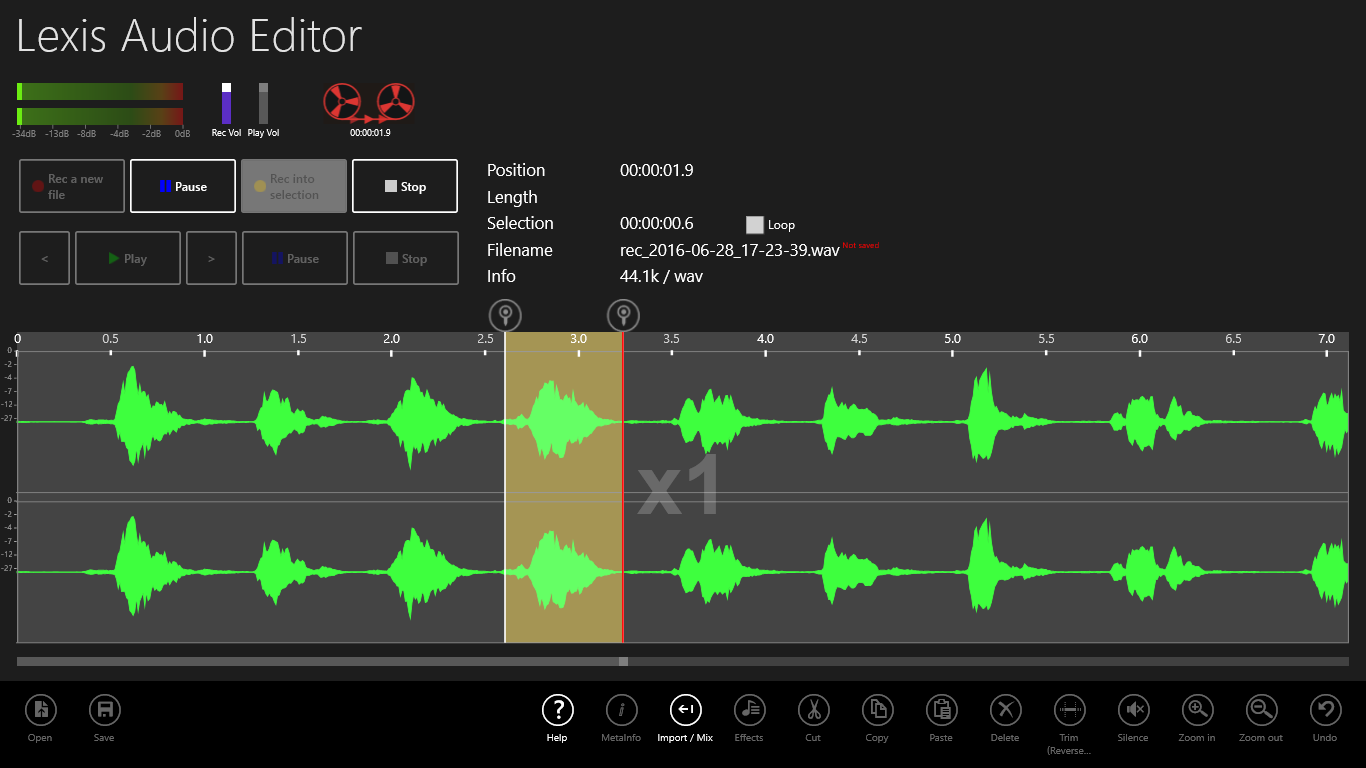Image resolution: width=1366 pixels, height=768 pixels.
Task: Start playback with the Play button
Action: coord(128,258)
